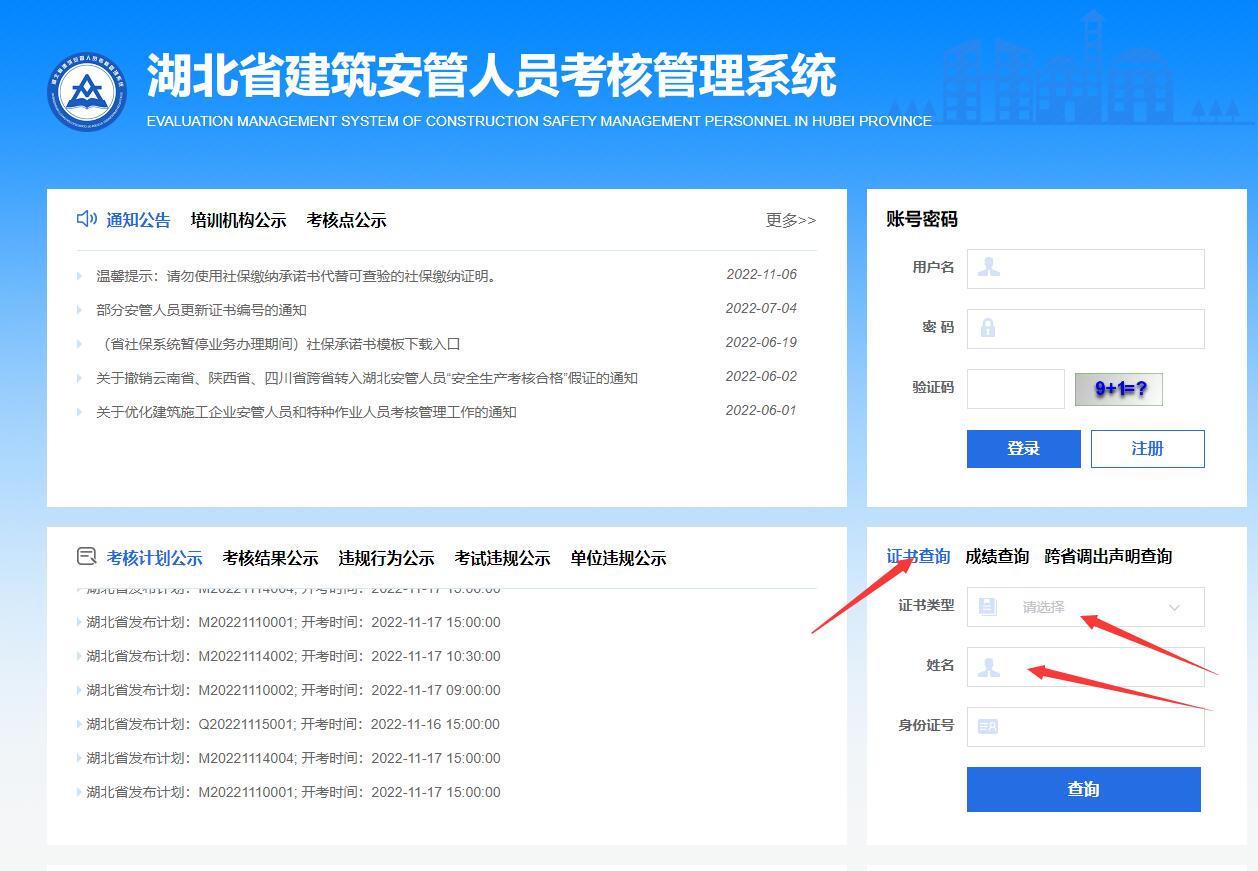Switch to 证书查询 tab
This screenshot has height=871, width=1258.
pyautogui.click(x=918, y=556)
